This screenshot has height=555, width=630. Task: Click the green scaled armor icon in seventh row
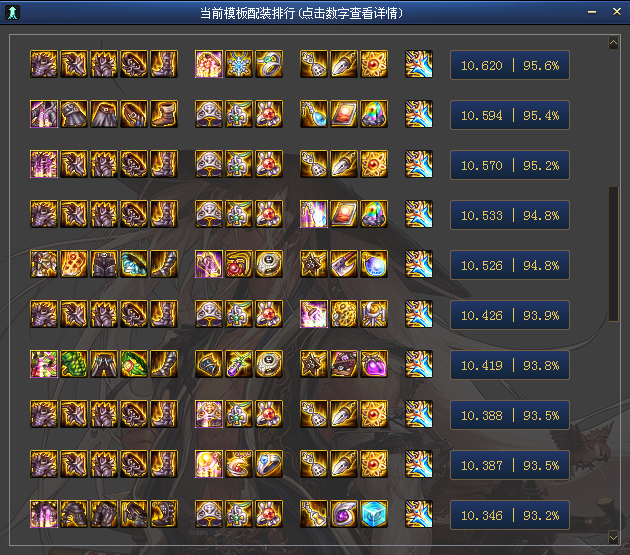click(x=74, y=364)
